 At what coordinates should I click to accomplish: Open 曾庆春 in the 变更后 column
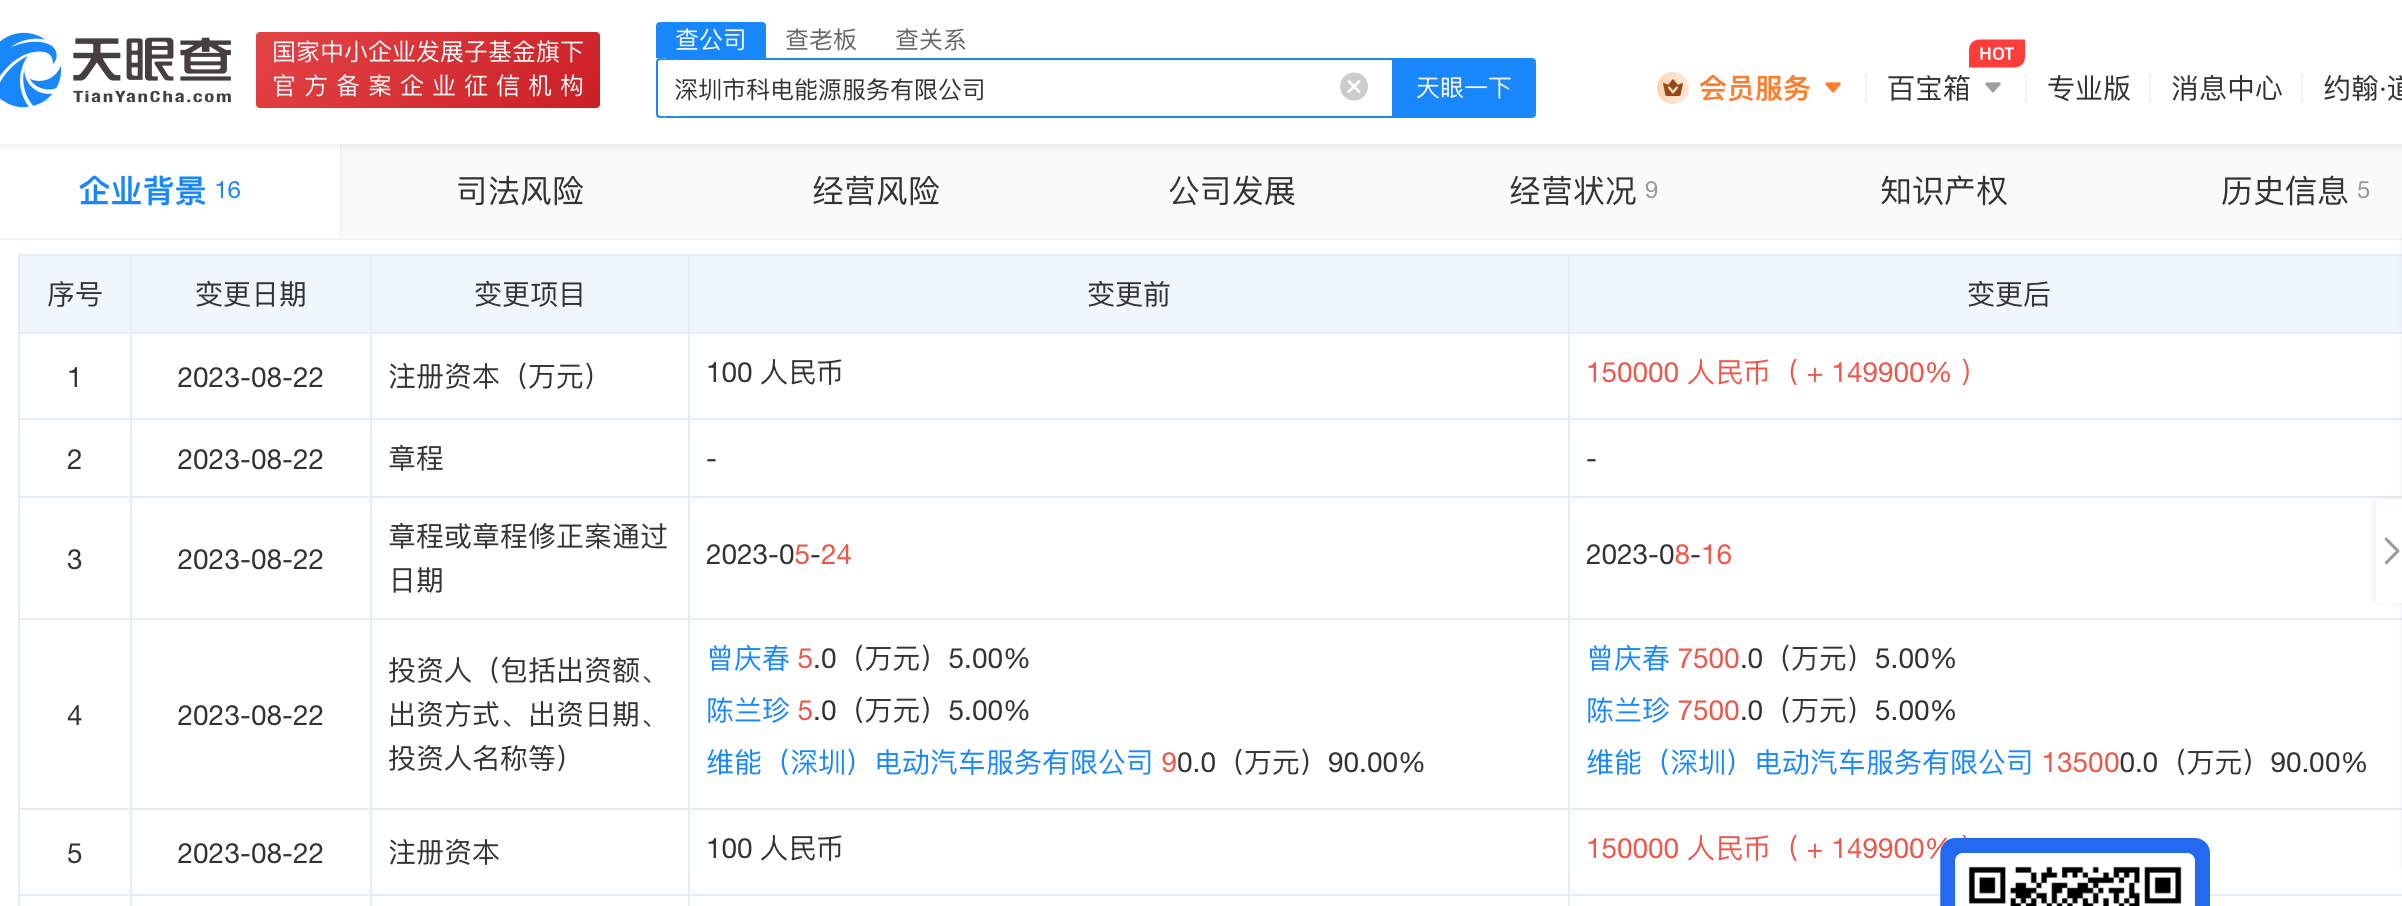(1628, 659)
